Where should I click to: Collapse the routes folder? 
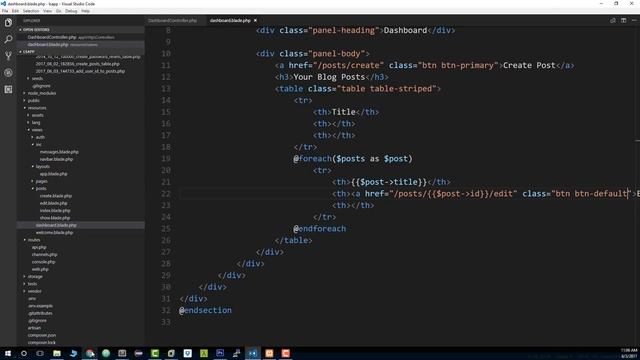(x=33, y=240)
